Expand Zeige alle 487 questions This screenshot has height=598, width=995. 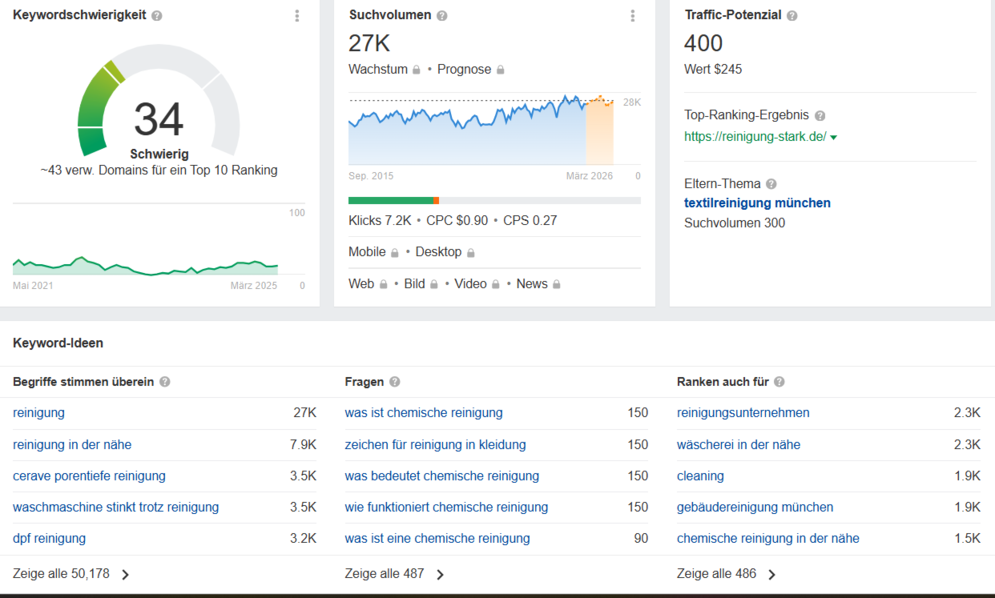pos(394,574)
